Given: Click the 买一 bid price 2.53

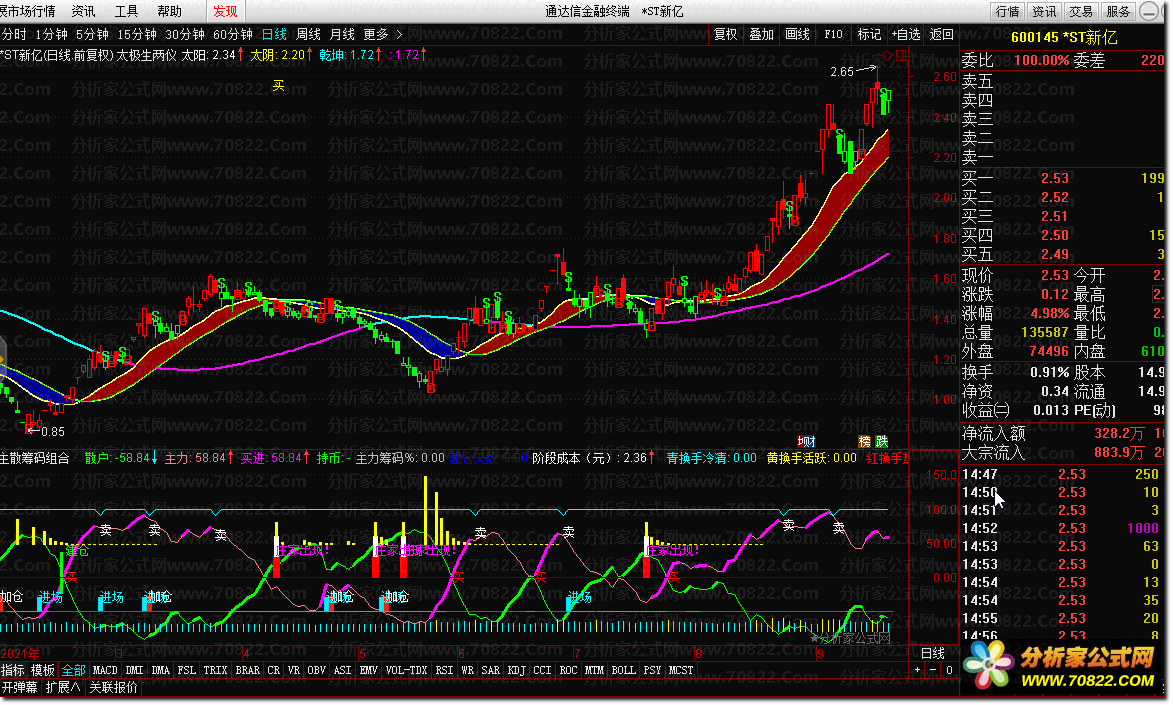Looking at the screenshot, I should 1055,178.
